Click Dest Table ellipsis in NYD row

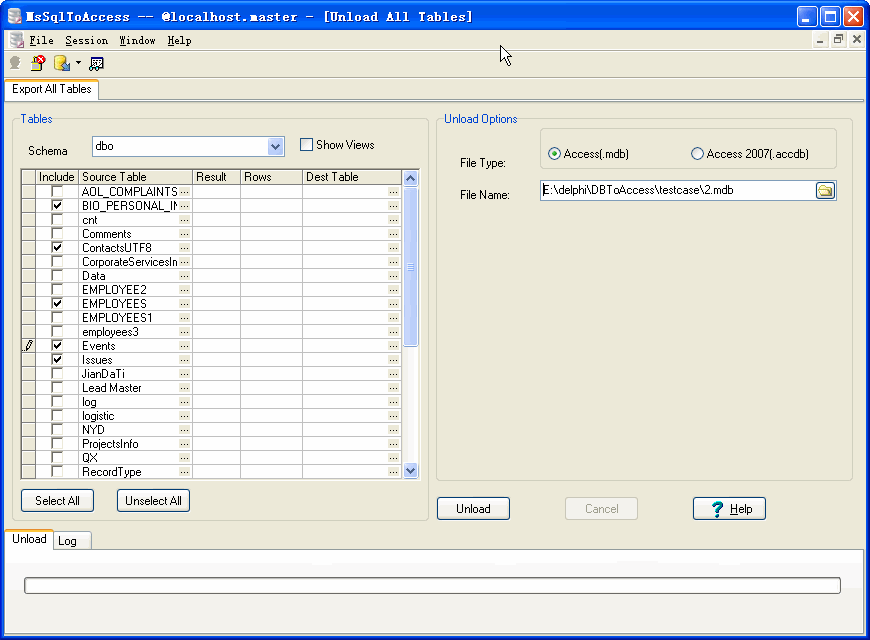click(x=394, y=430)
